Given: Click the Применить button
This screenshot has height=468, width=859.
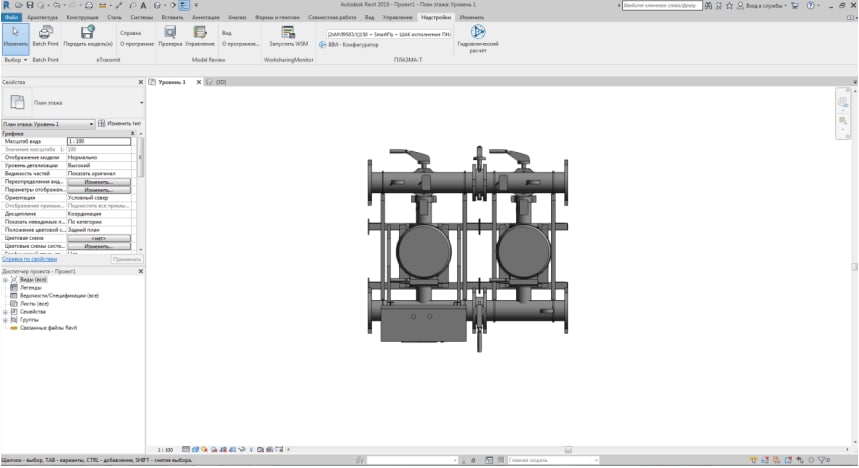Looking at the screenshot, I should point(127,259).
